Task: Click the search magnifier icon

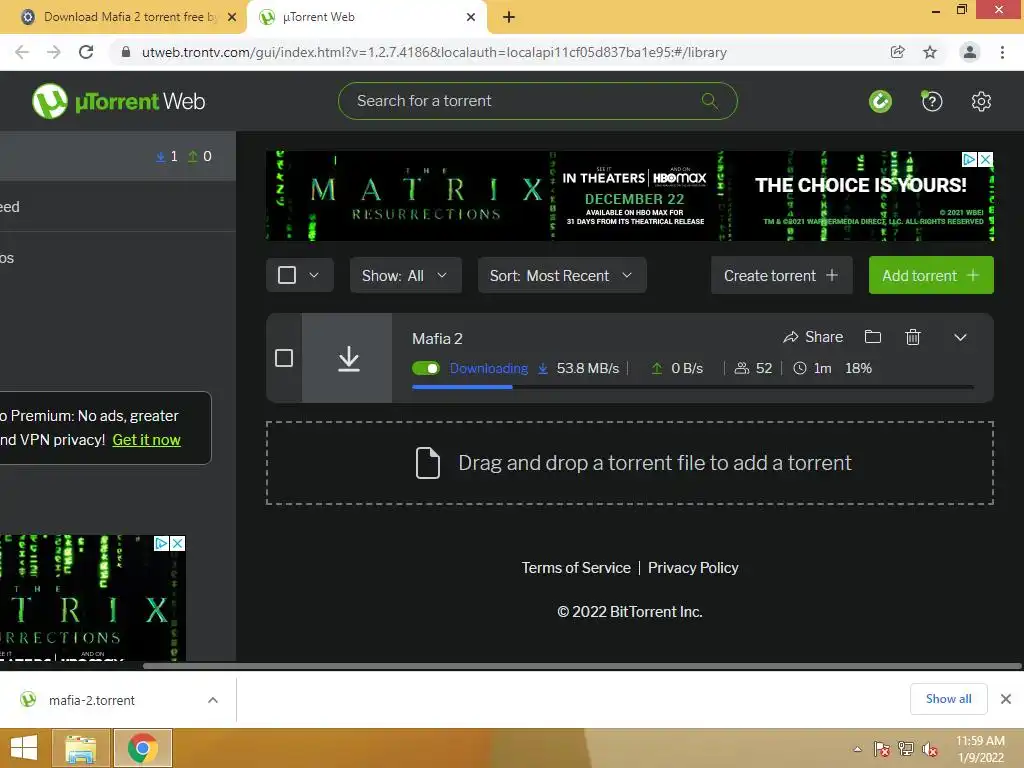Action: pos(709,101)
